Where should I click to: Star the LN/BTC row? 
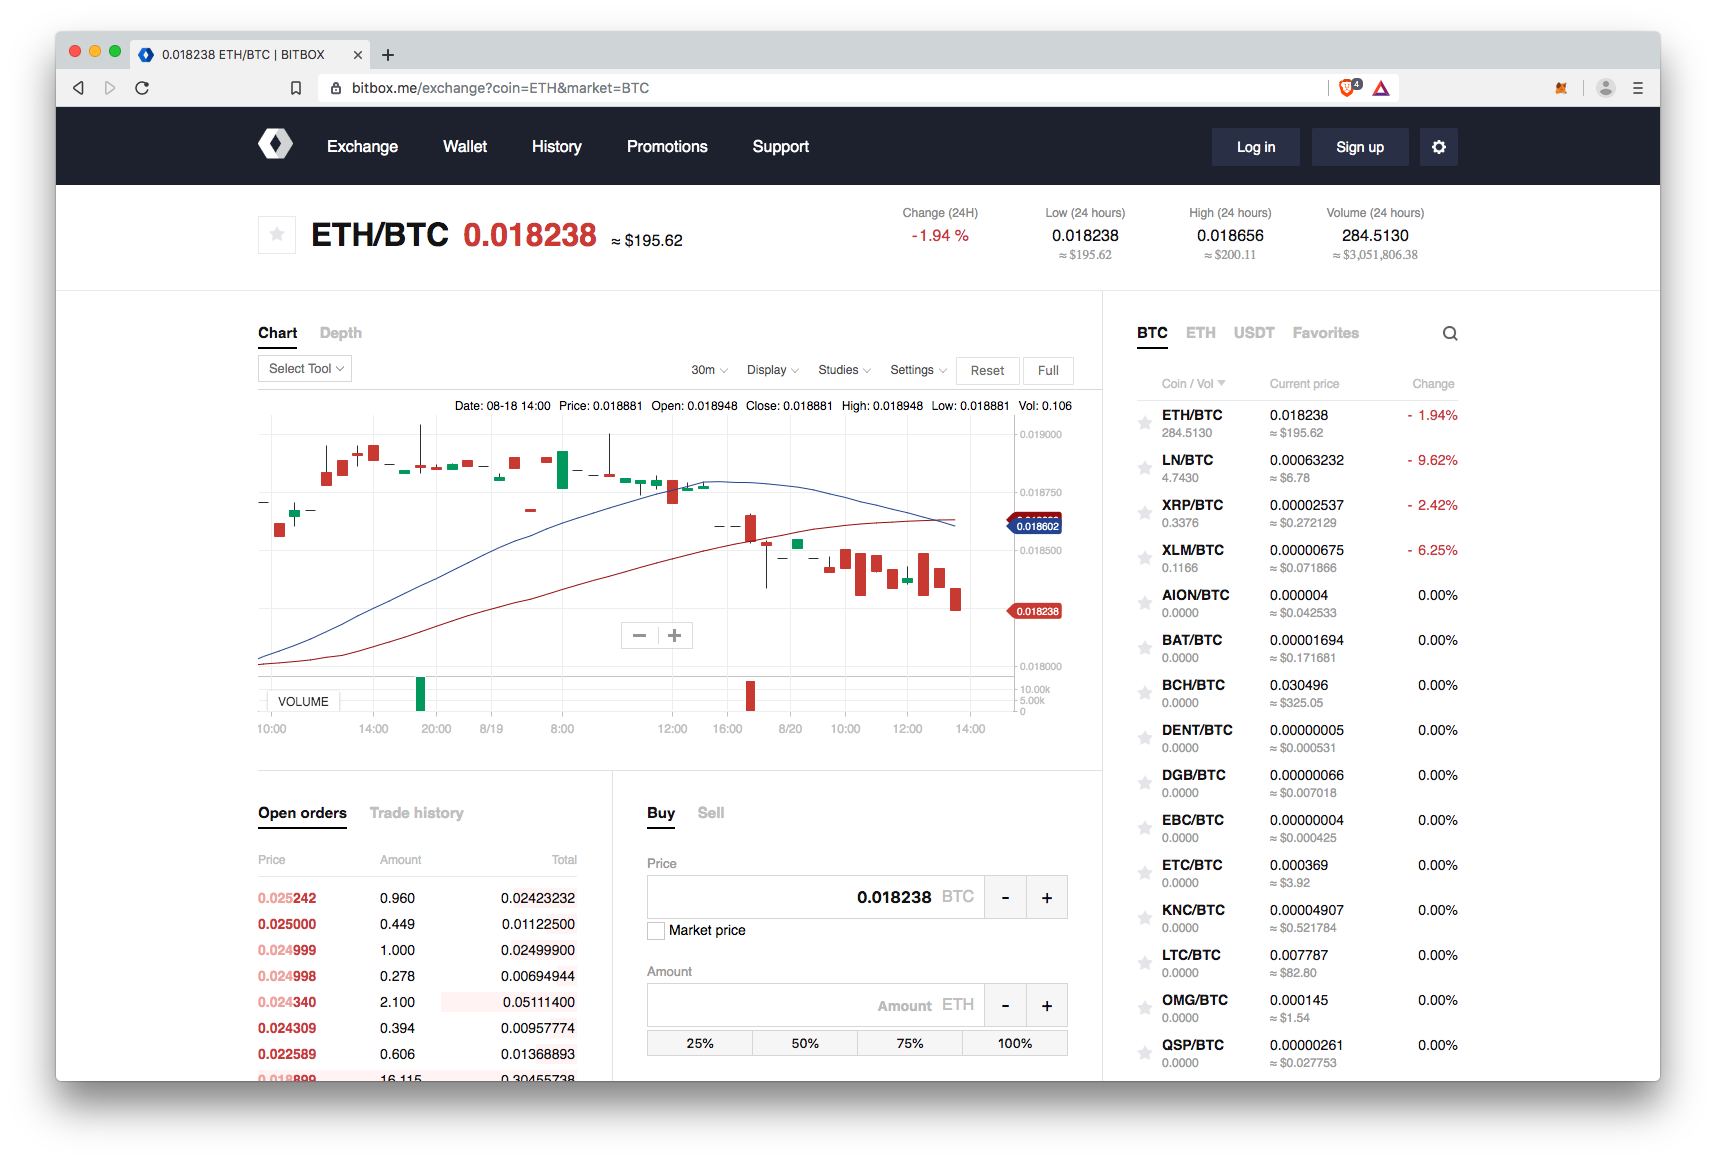(1145, 468)
